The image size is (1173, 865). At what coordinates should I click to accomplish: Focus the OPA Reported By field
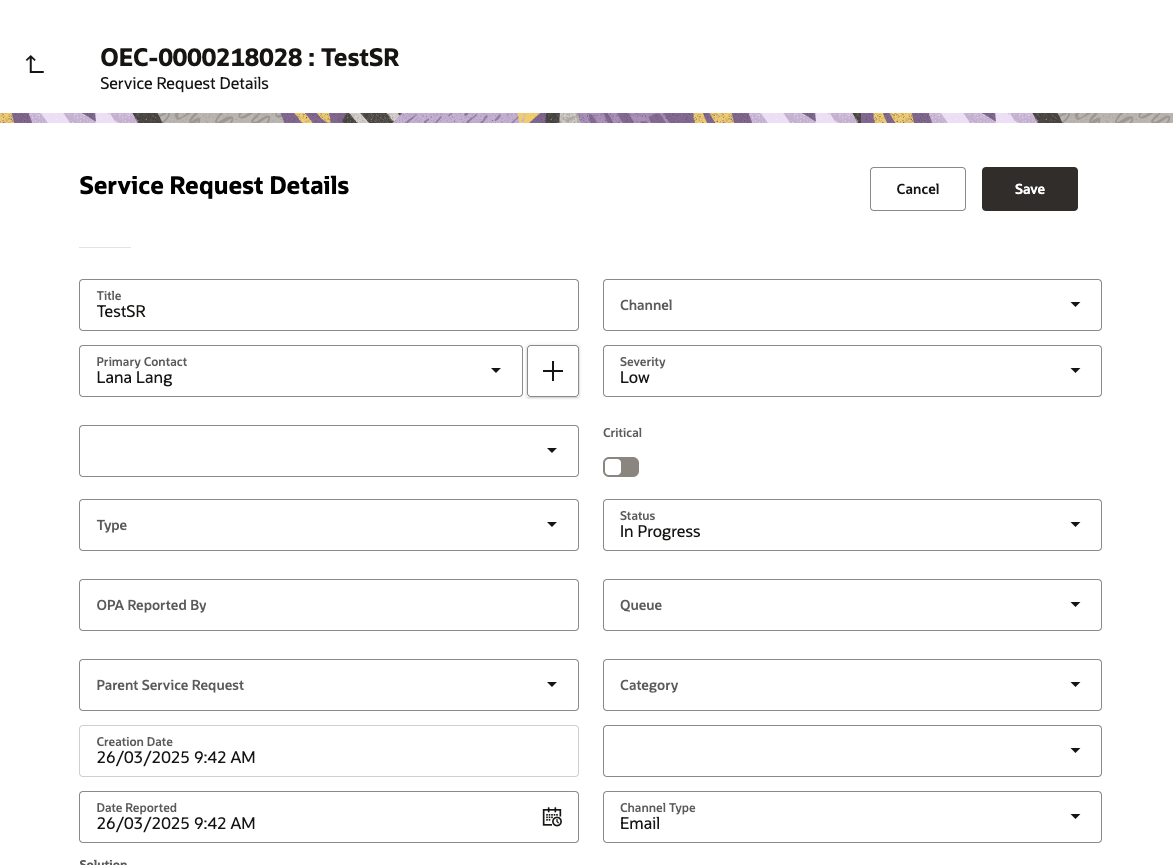(328, 605)
